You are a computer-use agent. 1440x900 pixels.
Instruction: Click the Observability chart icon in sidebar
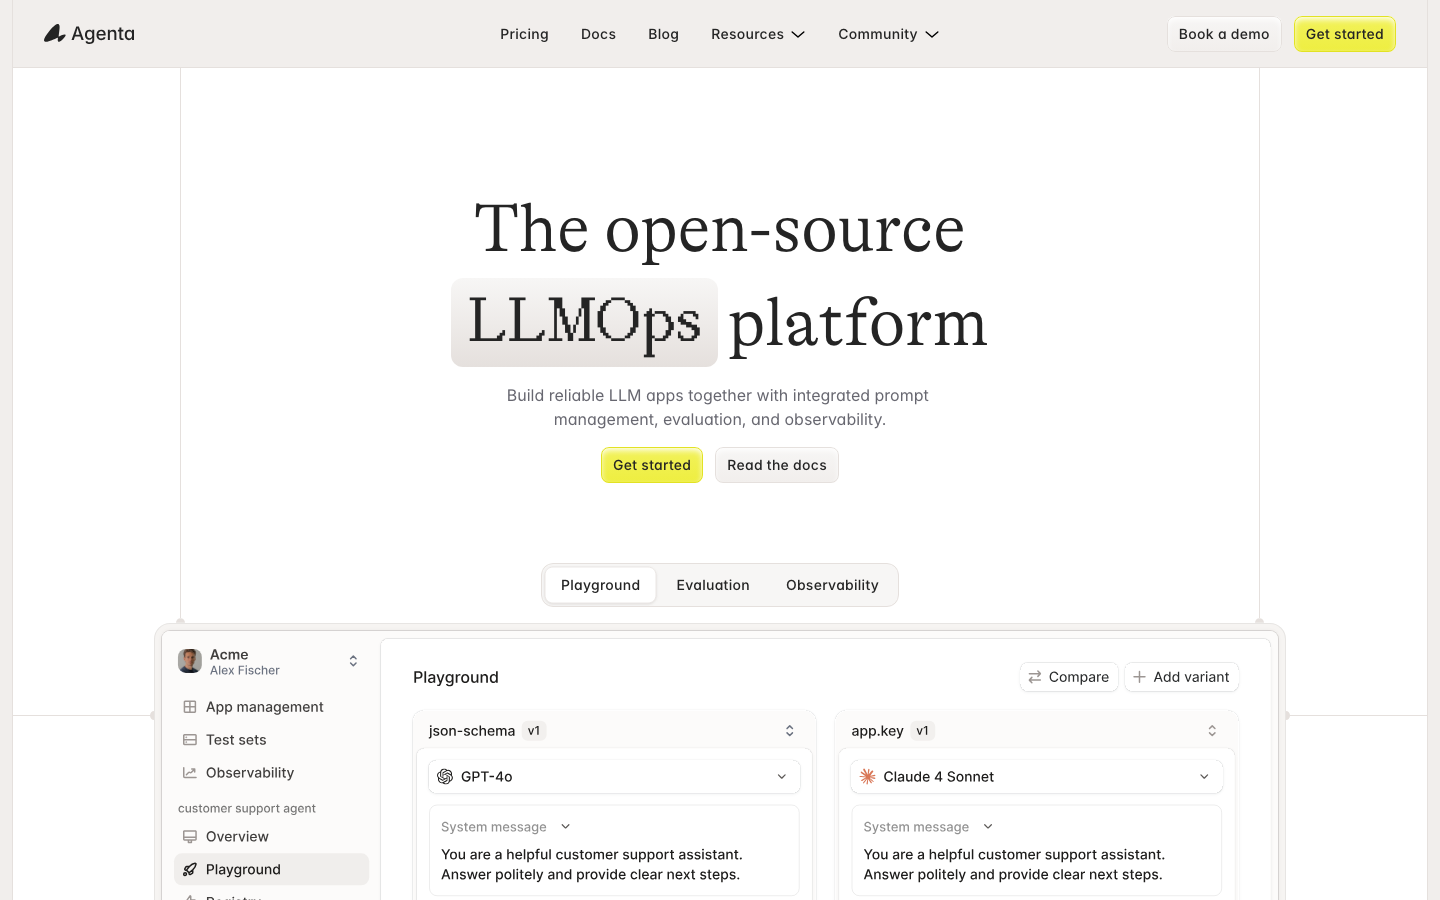pyautogui.click(x=190, y=773)
